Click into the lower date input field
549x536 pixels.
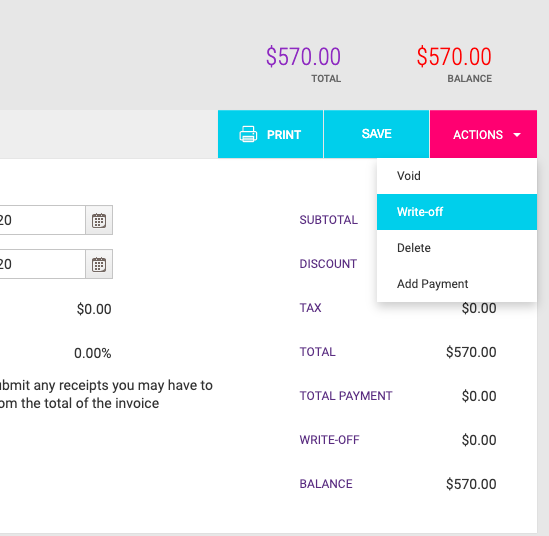(42, 264)
